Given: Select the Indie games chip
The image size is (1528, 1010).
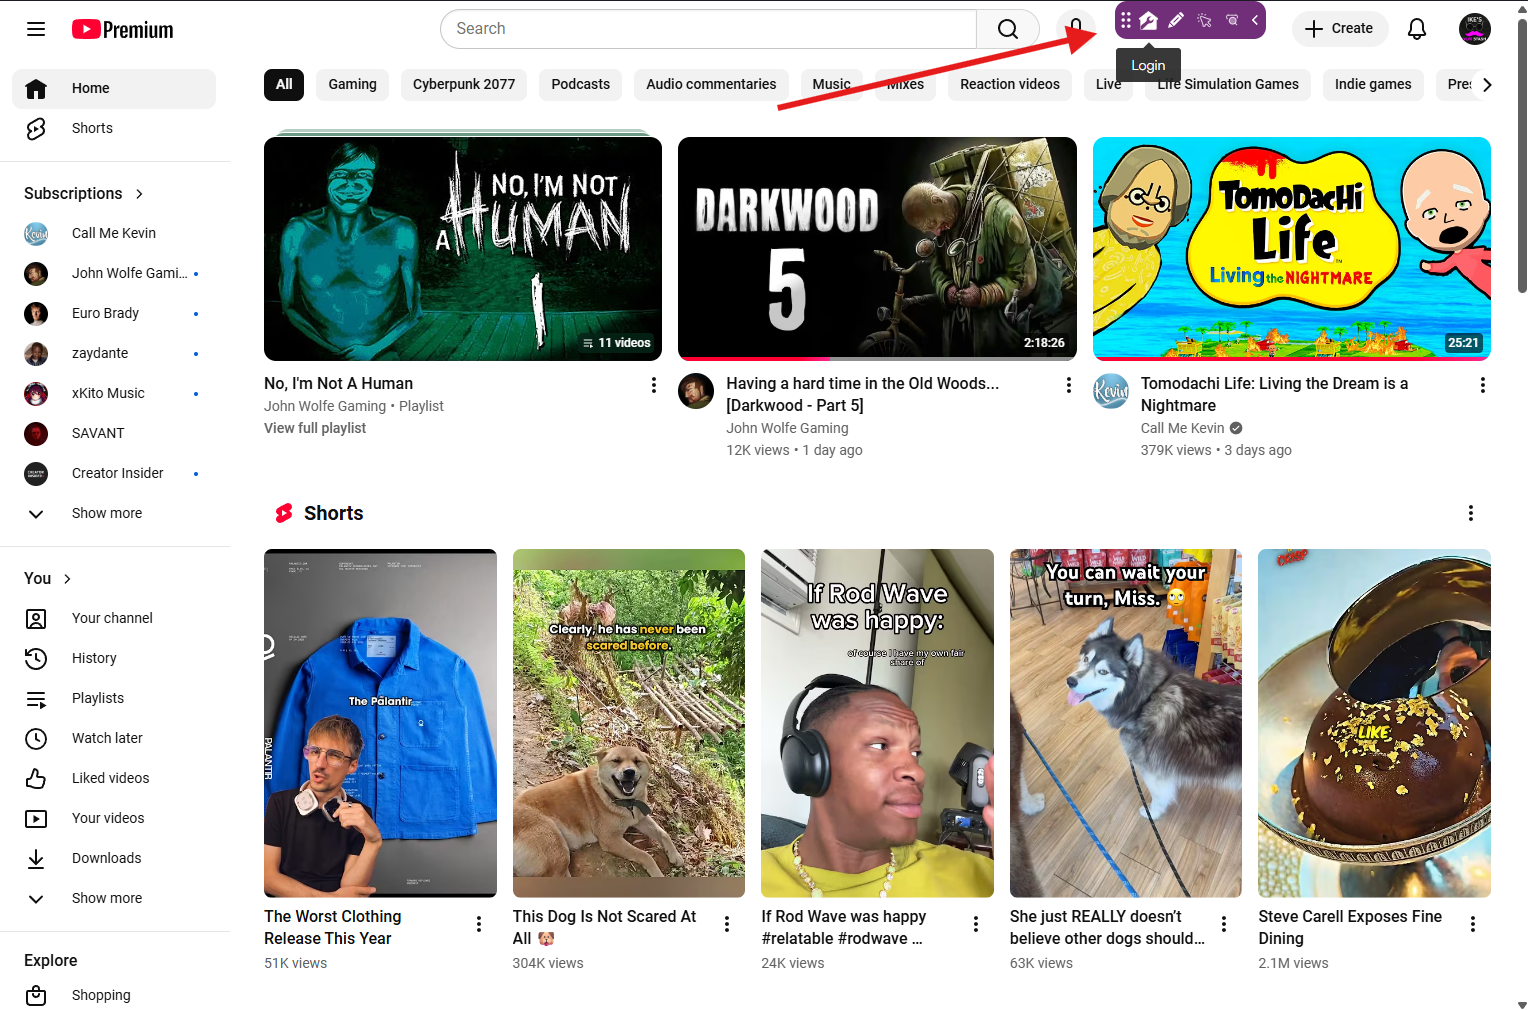Looking at the screenshot, I should point(1373,84).
